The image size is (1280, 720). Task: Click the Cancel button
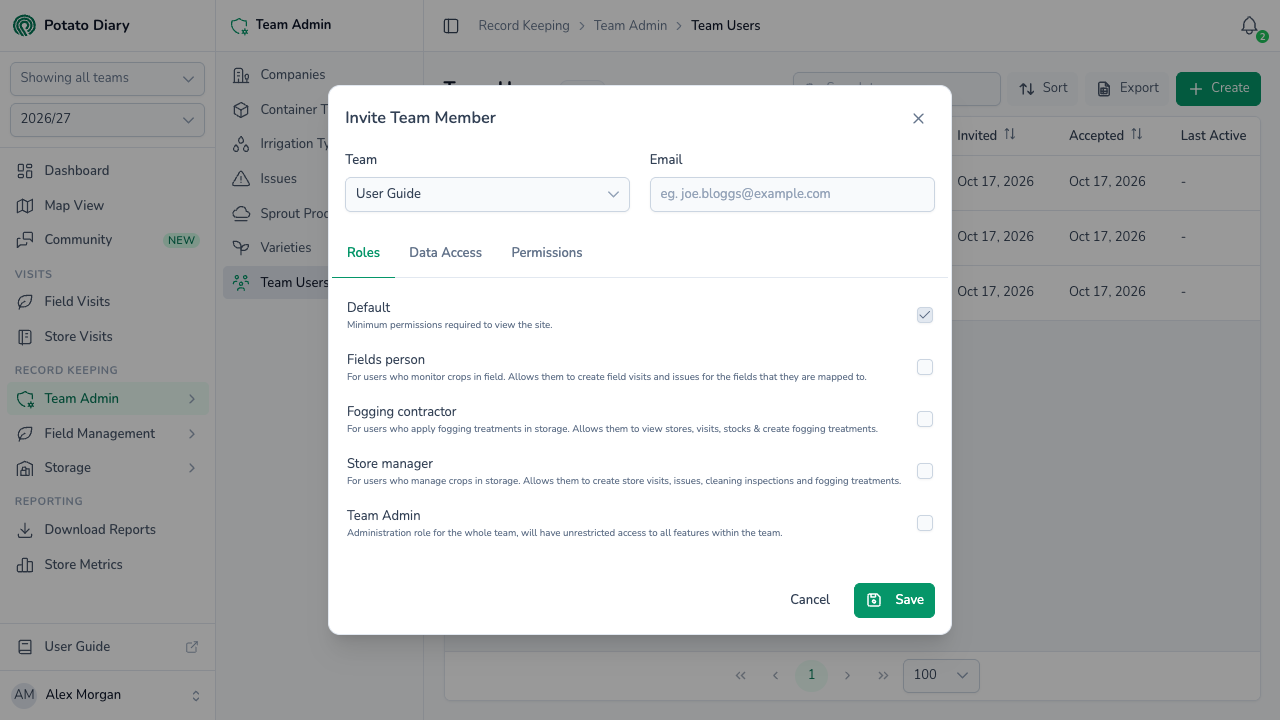point(810,600)
